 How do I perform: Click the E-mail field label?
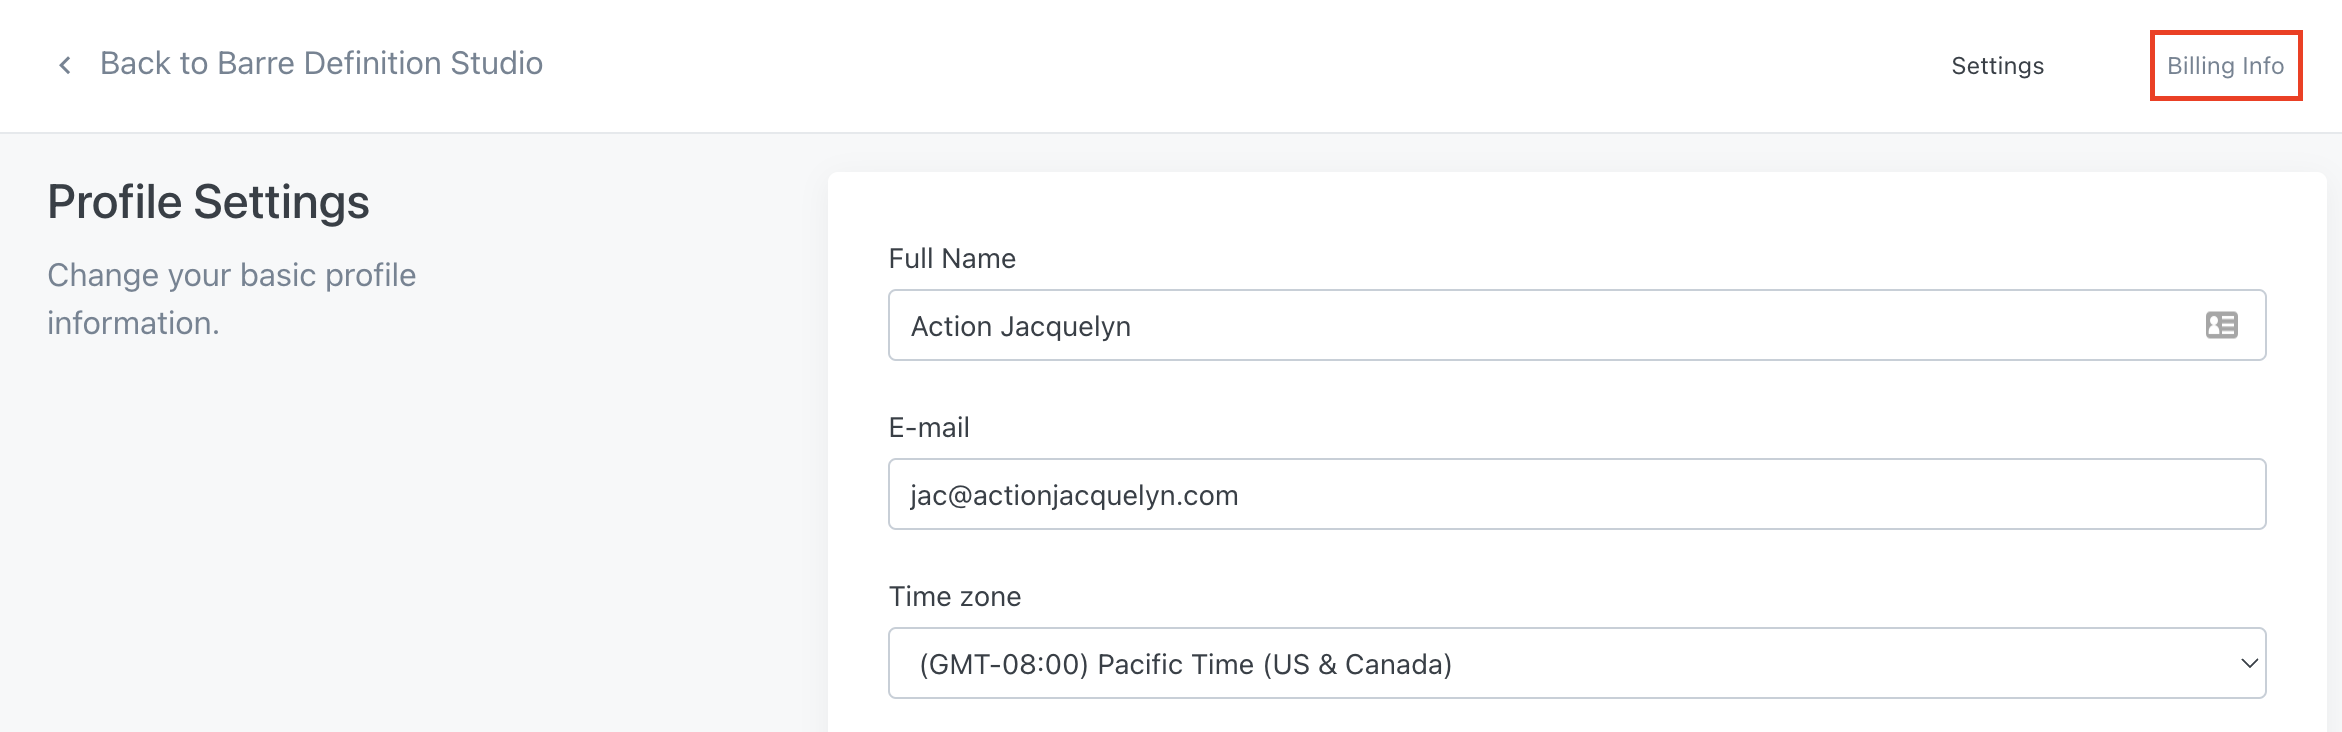(929, 428)
